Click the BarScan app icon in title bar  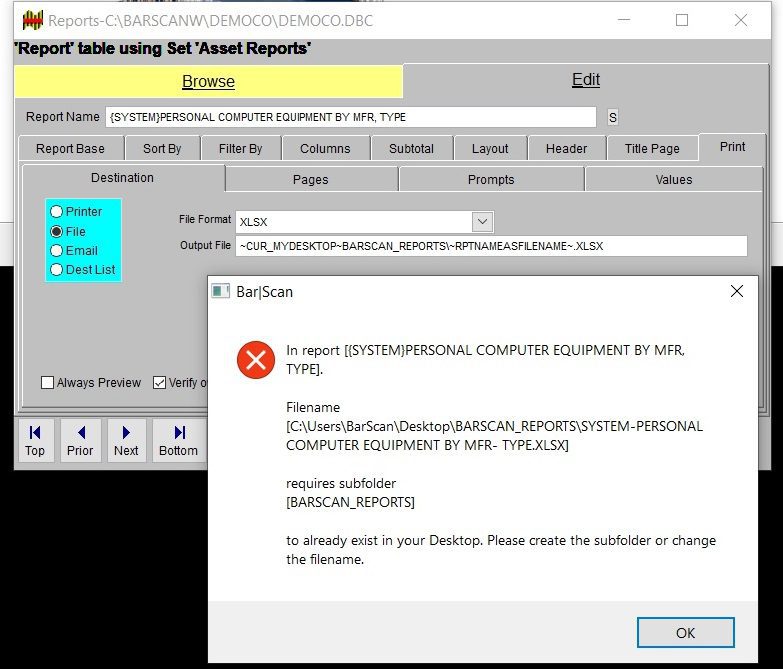pos(32,20)
